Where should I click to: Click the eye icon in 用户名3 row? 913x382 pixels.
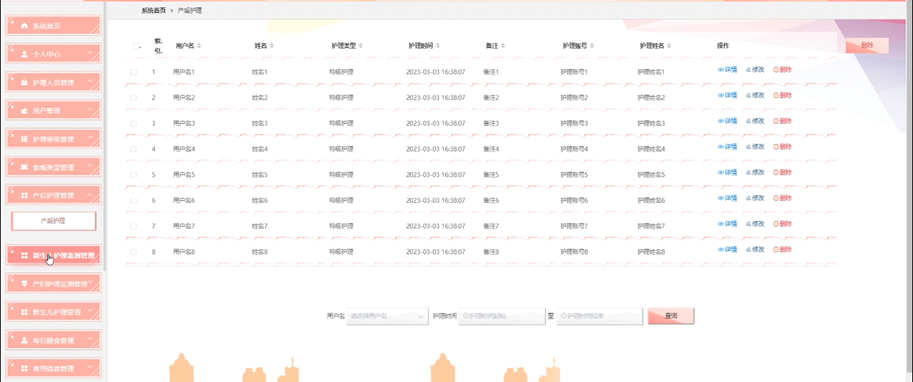pos(720,121)
